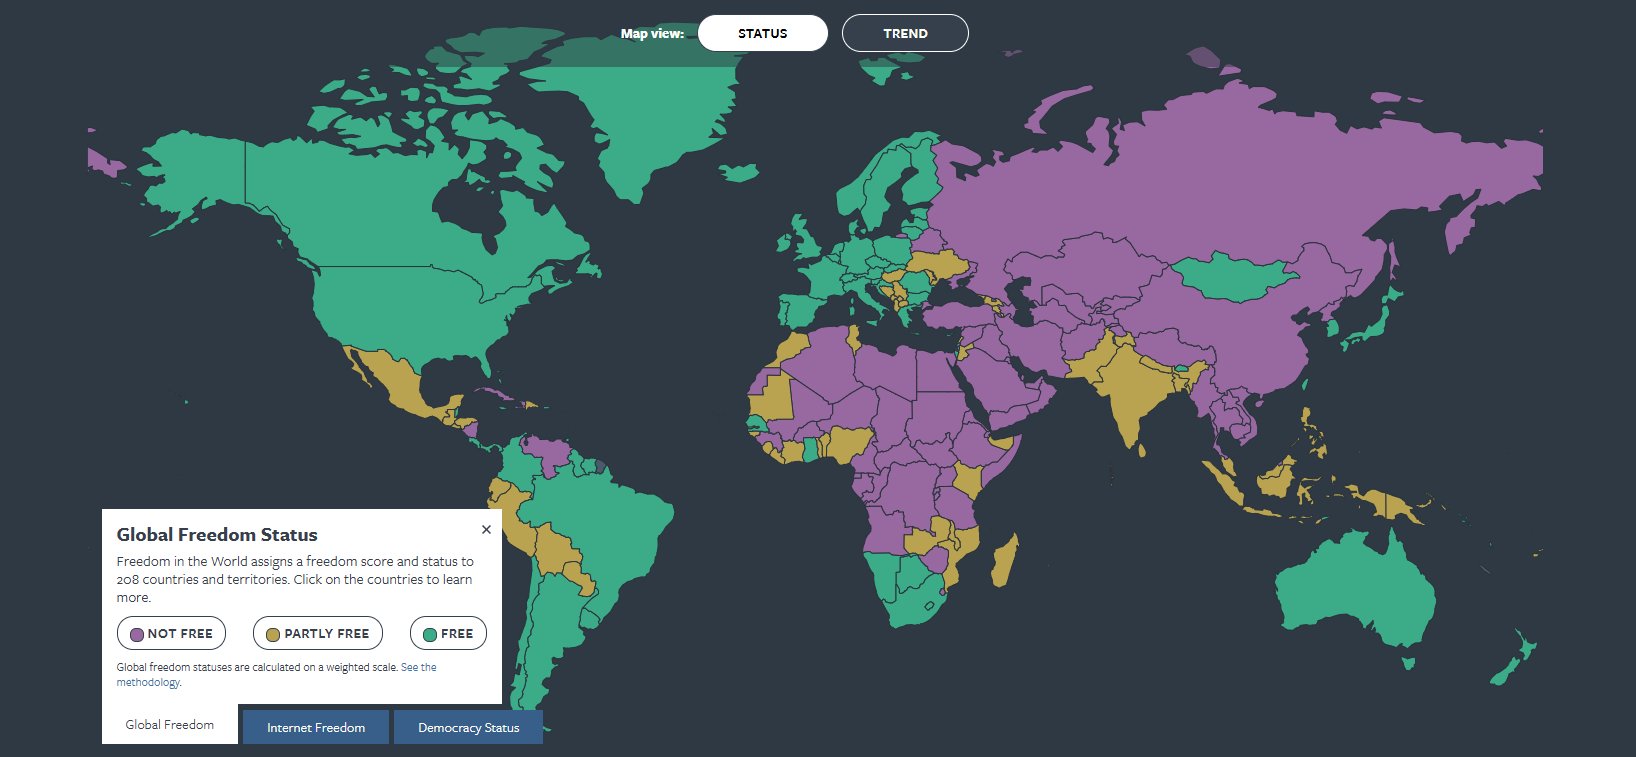
Task: Select green-colored Mongolia on the map
Action: [x=1230, y=277]
